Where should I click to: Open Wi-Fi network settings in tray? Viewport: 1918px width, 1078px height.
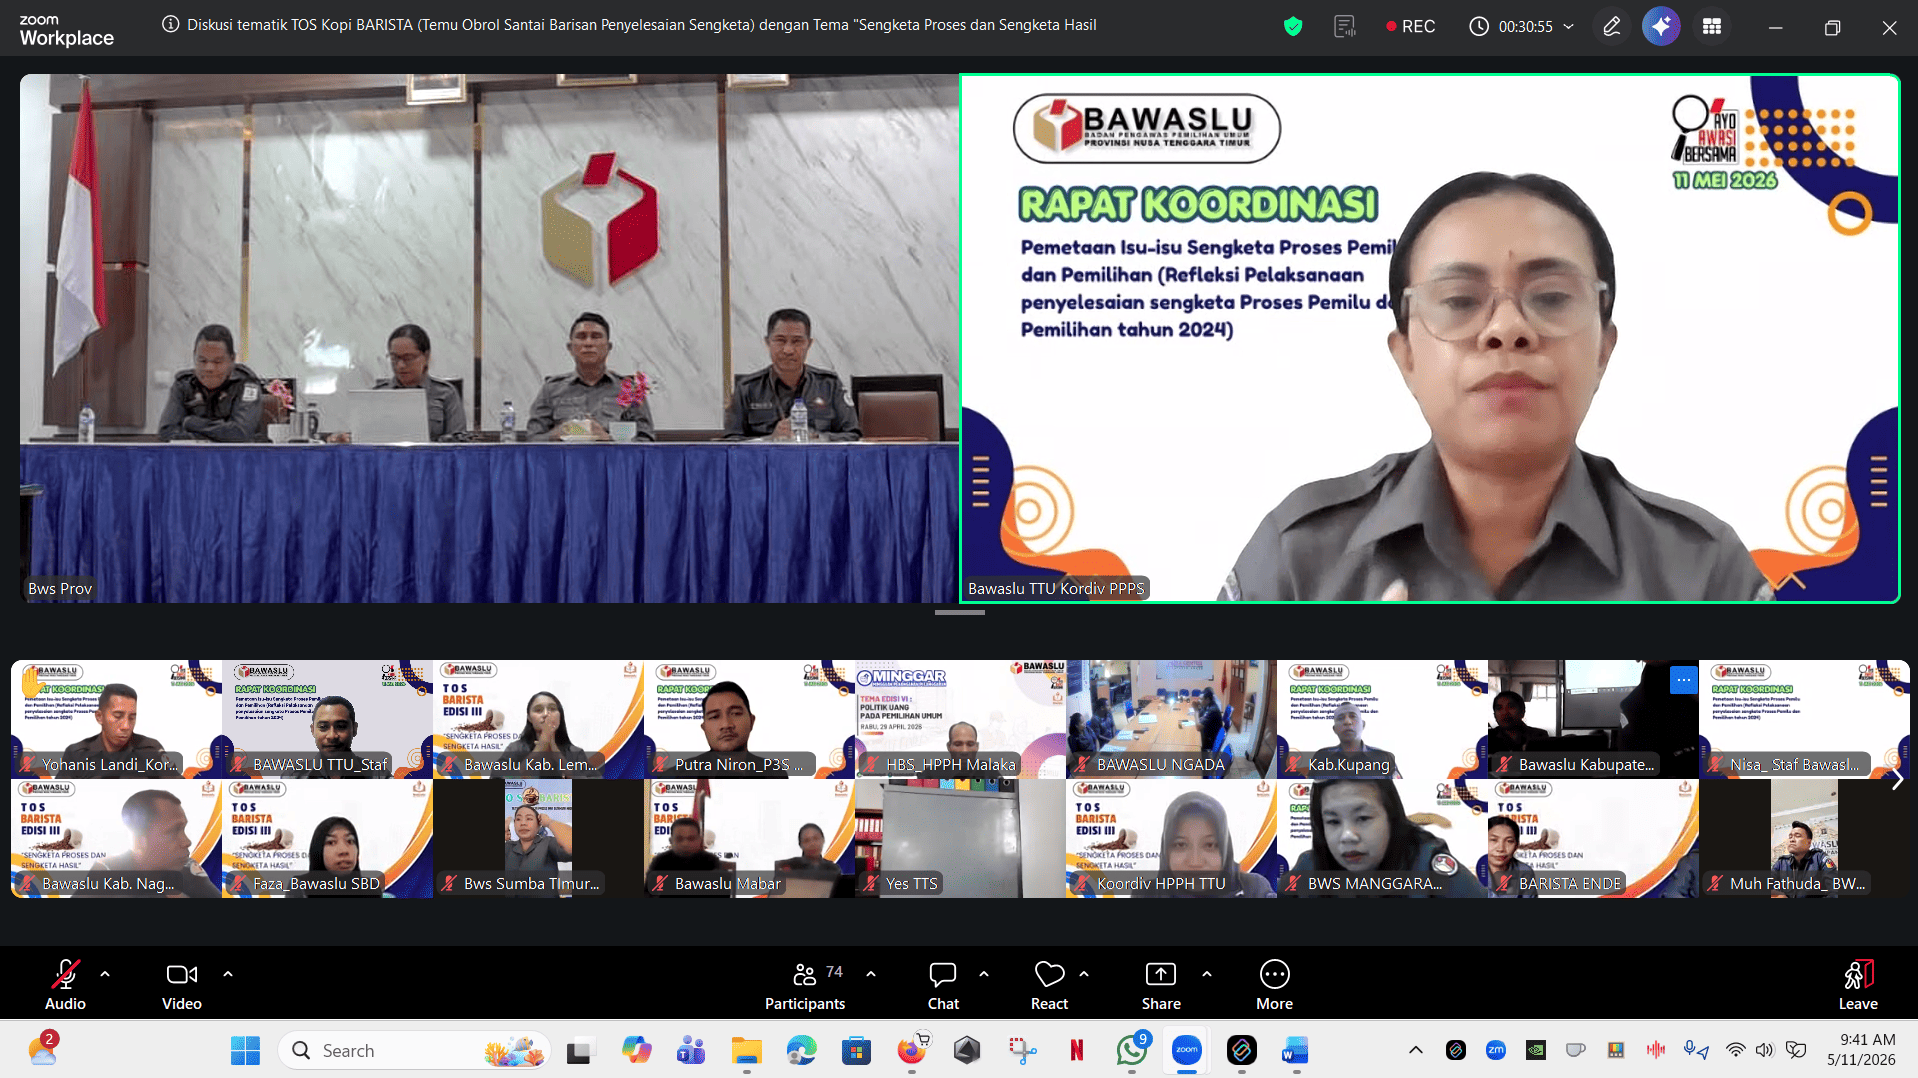point(1736,1050)
